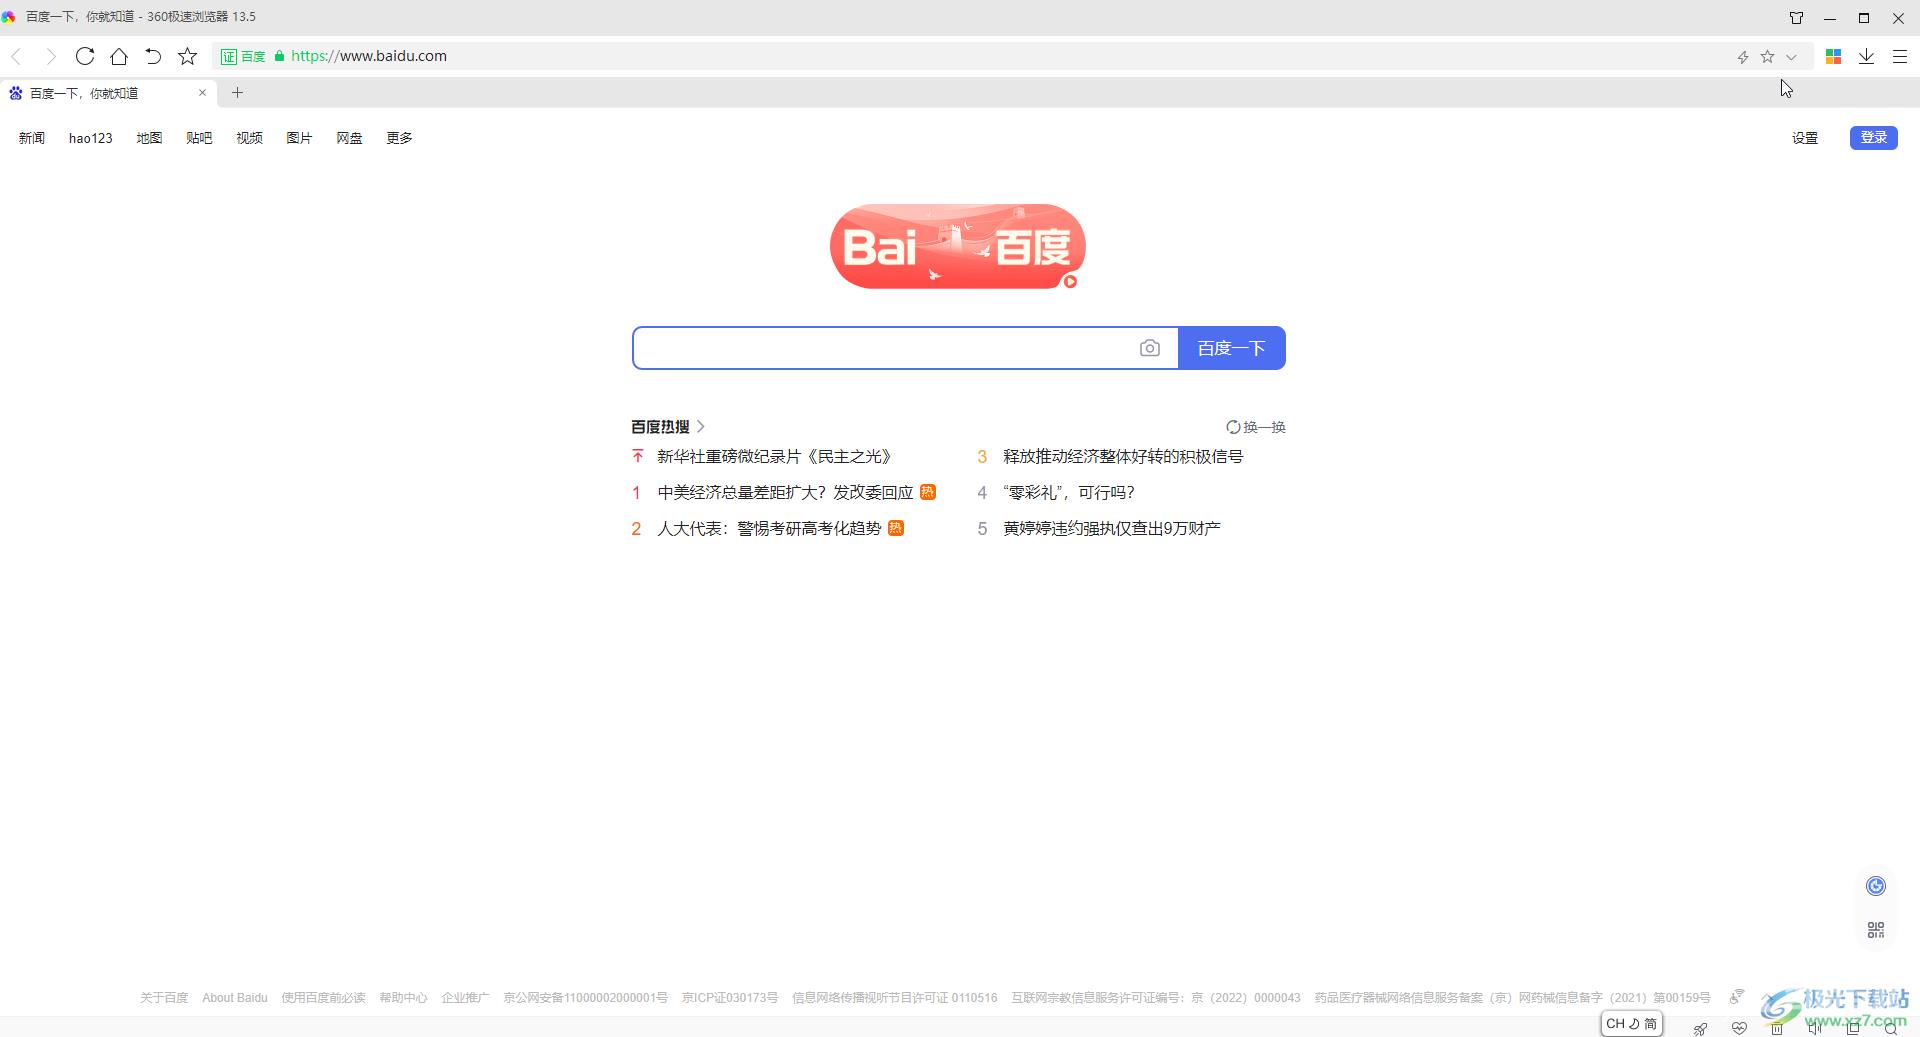Open 使用百度前必读 footer link
The height and width of the screenshot is (1037, 1920).
[x=323, y=998]
